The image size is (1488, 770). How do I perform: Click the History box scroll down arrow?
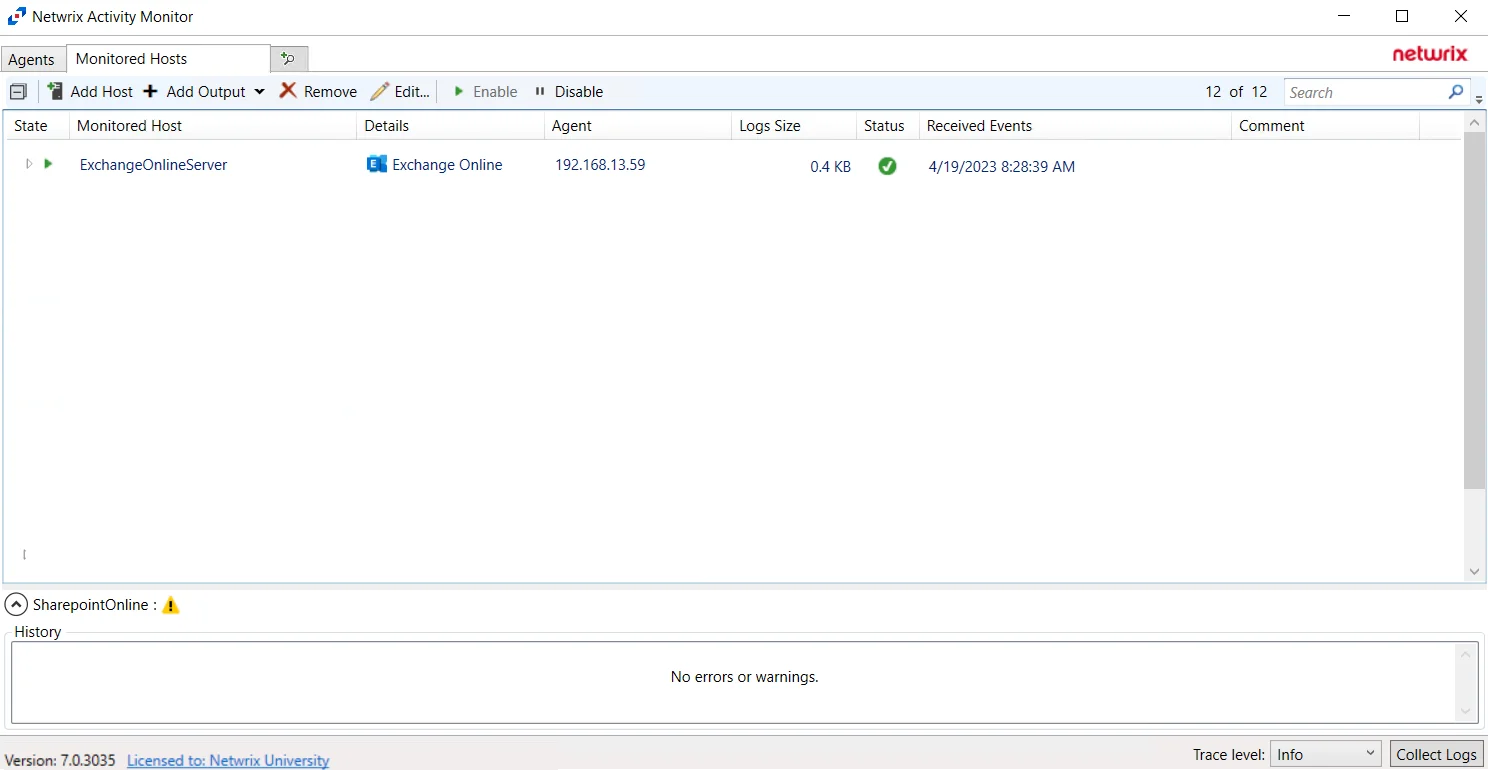click(x=1467, y=711)
